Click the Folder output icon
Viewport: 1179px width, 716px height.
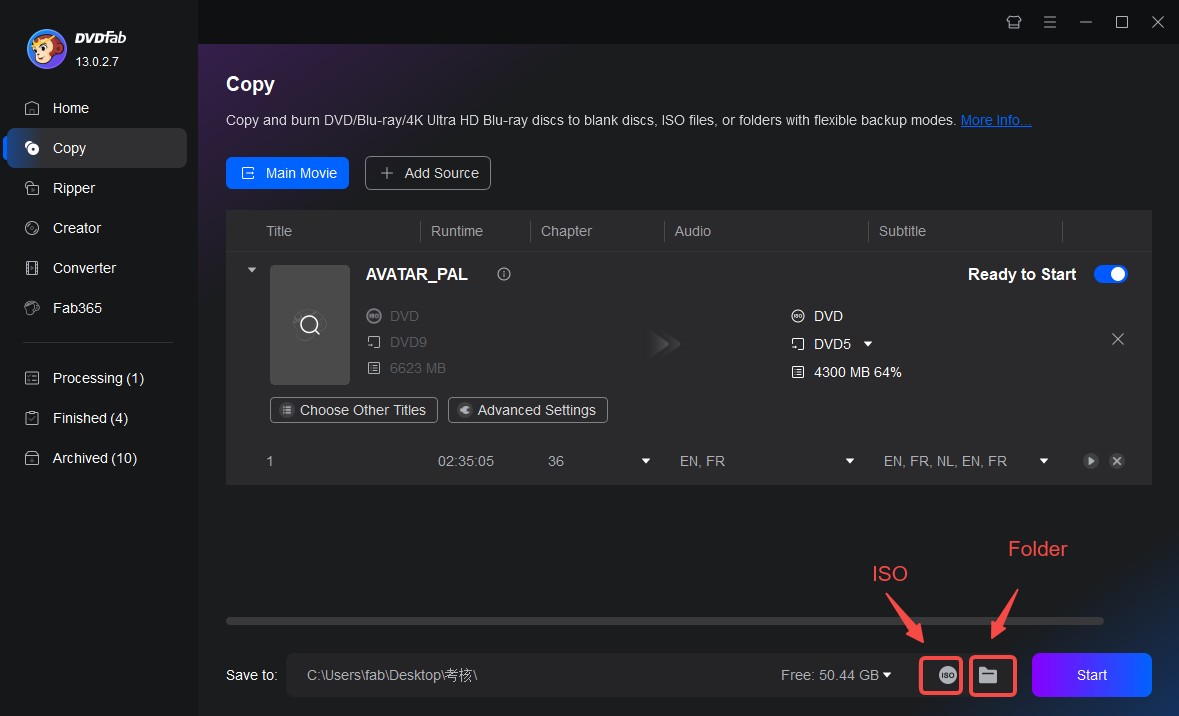tap(988, 676)
